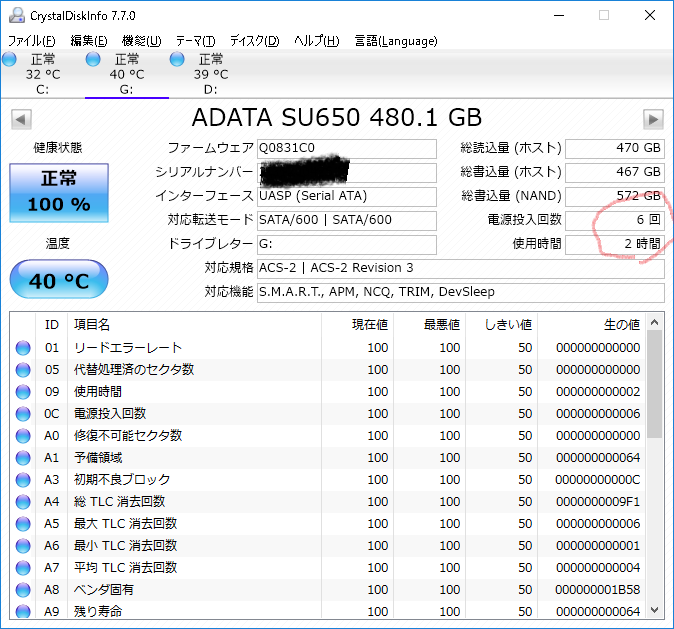Open the テーマ(T) menu

click(196, 41)
